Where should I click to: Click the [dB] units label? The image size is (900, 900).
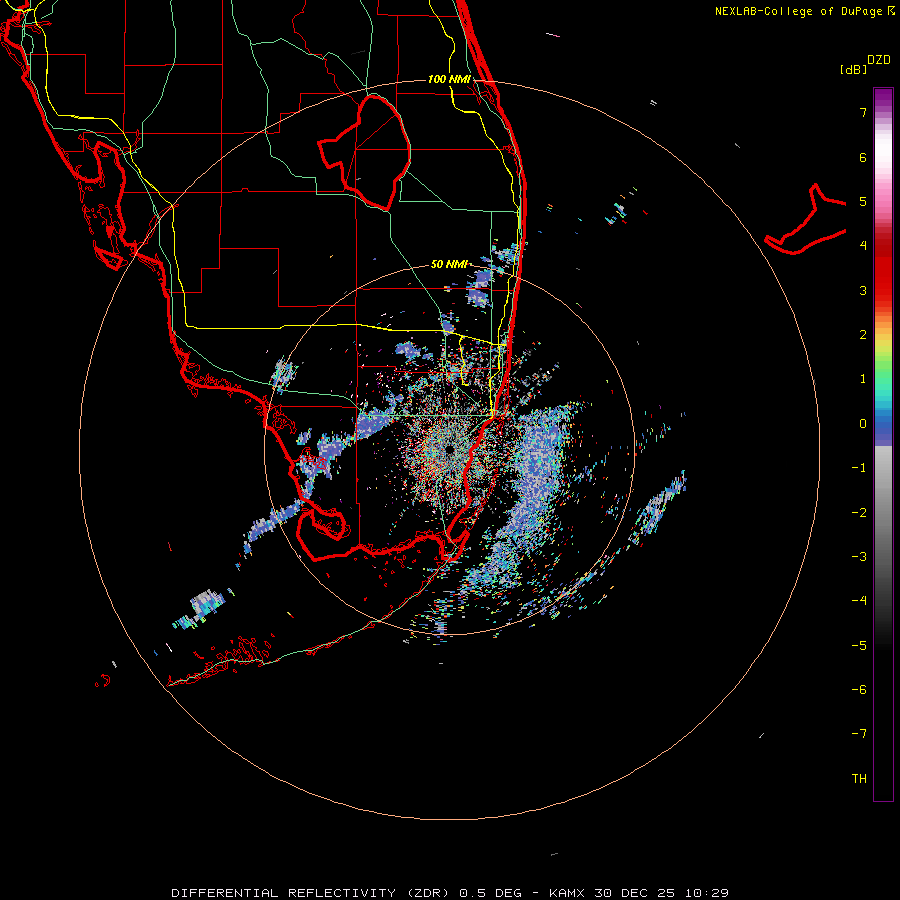[x=854, y=69]
